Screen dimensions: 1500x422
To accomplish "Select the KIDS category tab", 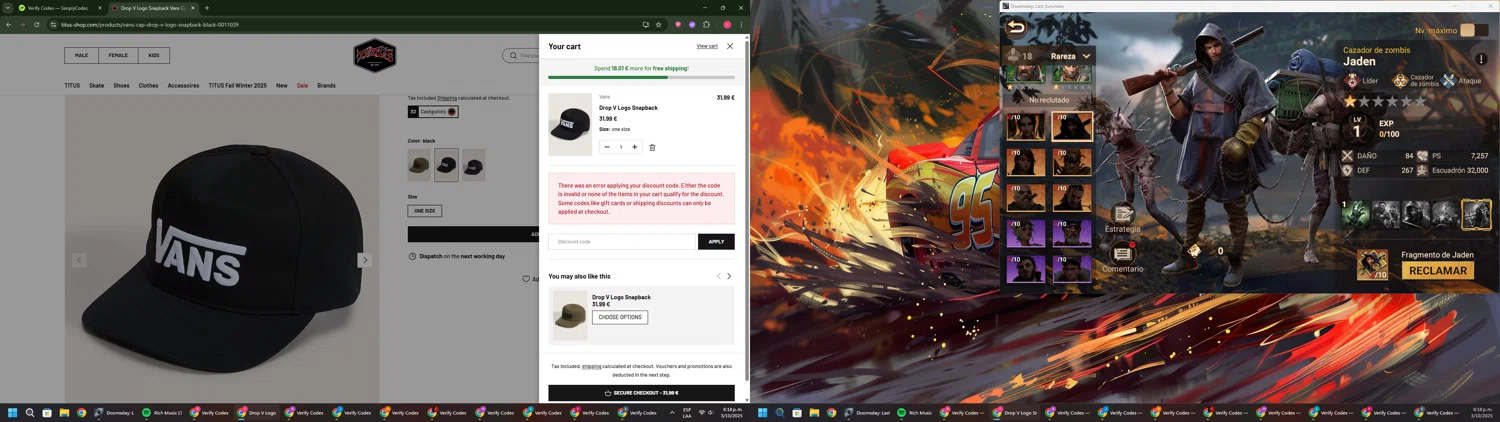I will point(154,55).
